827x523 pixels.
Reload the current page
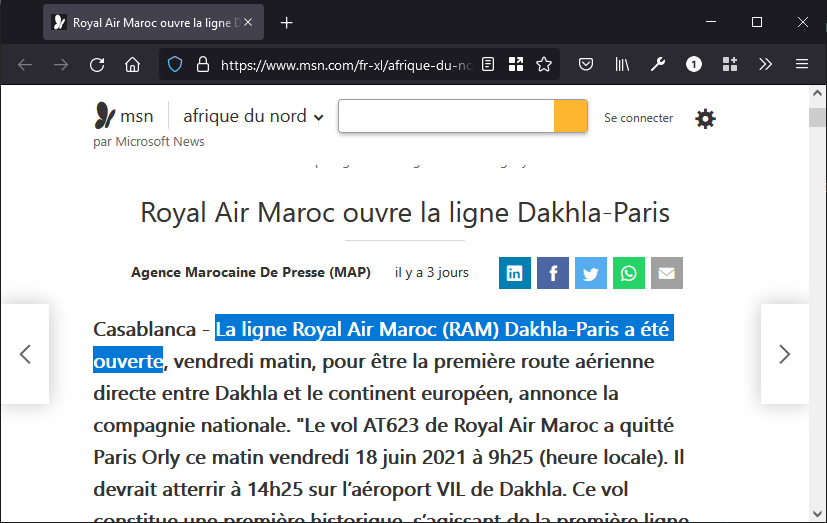97,65
